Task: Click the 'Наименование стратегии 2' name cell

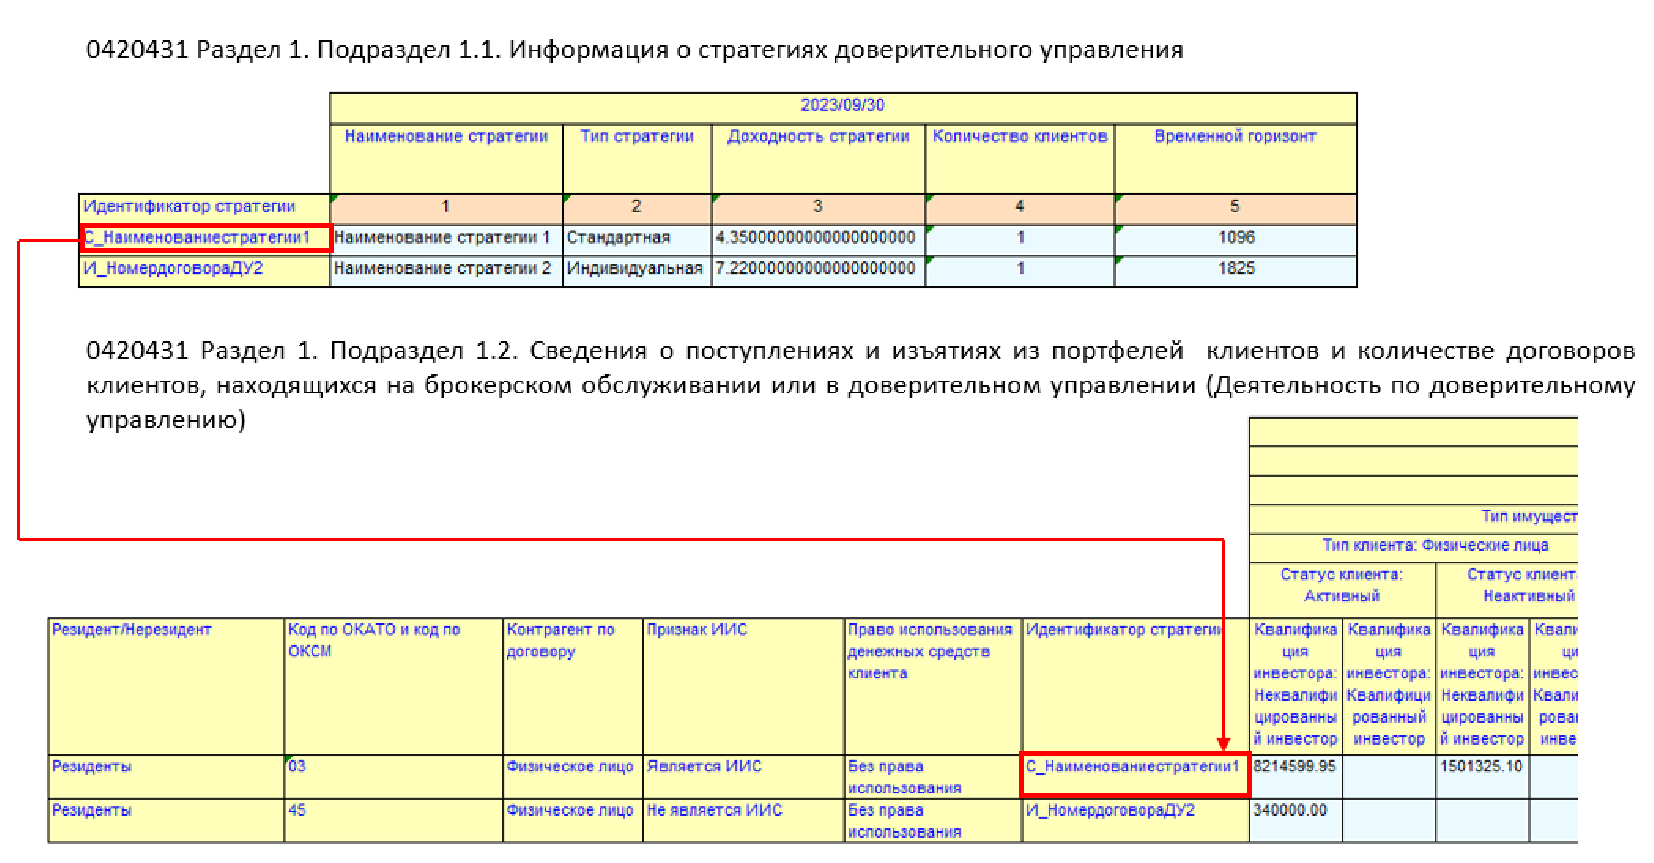Action: pos(442,269)
